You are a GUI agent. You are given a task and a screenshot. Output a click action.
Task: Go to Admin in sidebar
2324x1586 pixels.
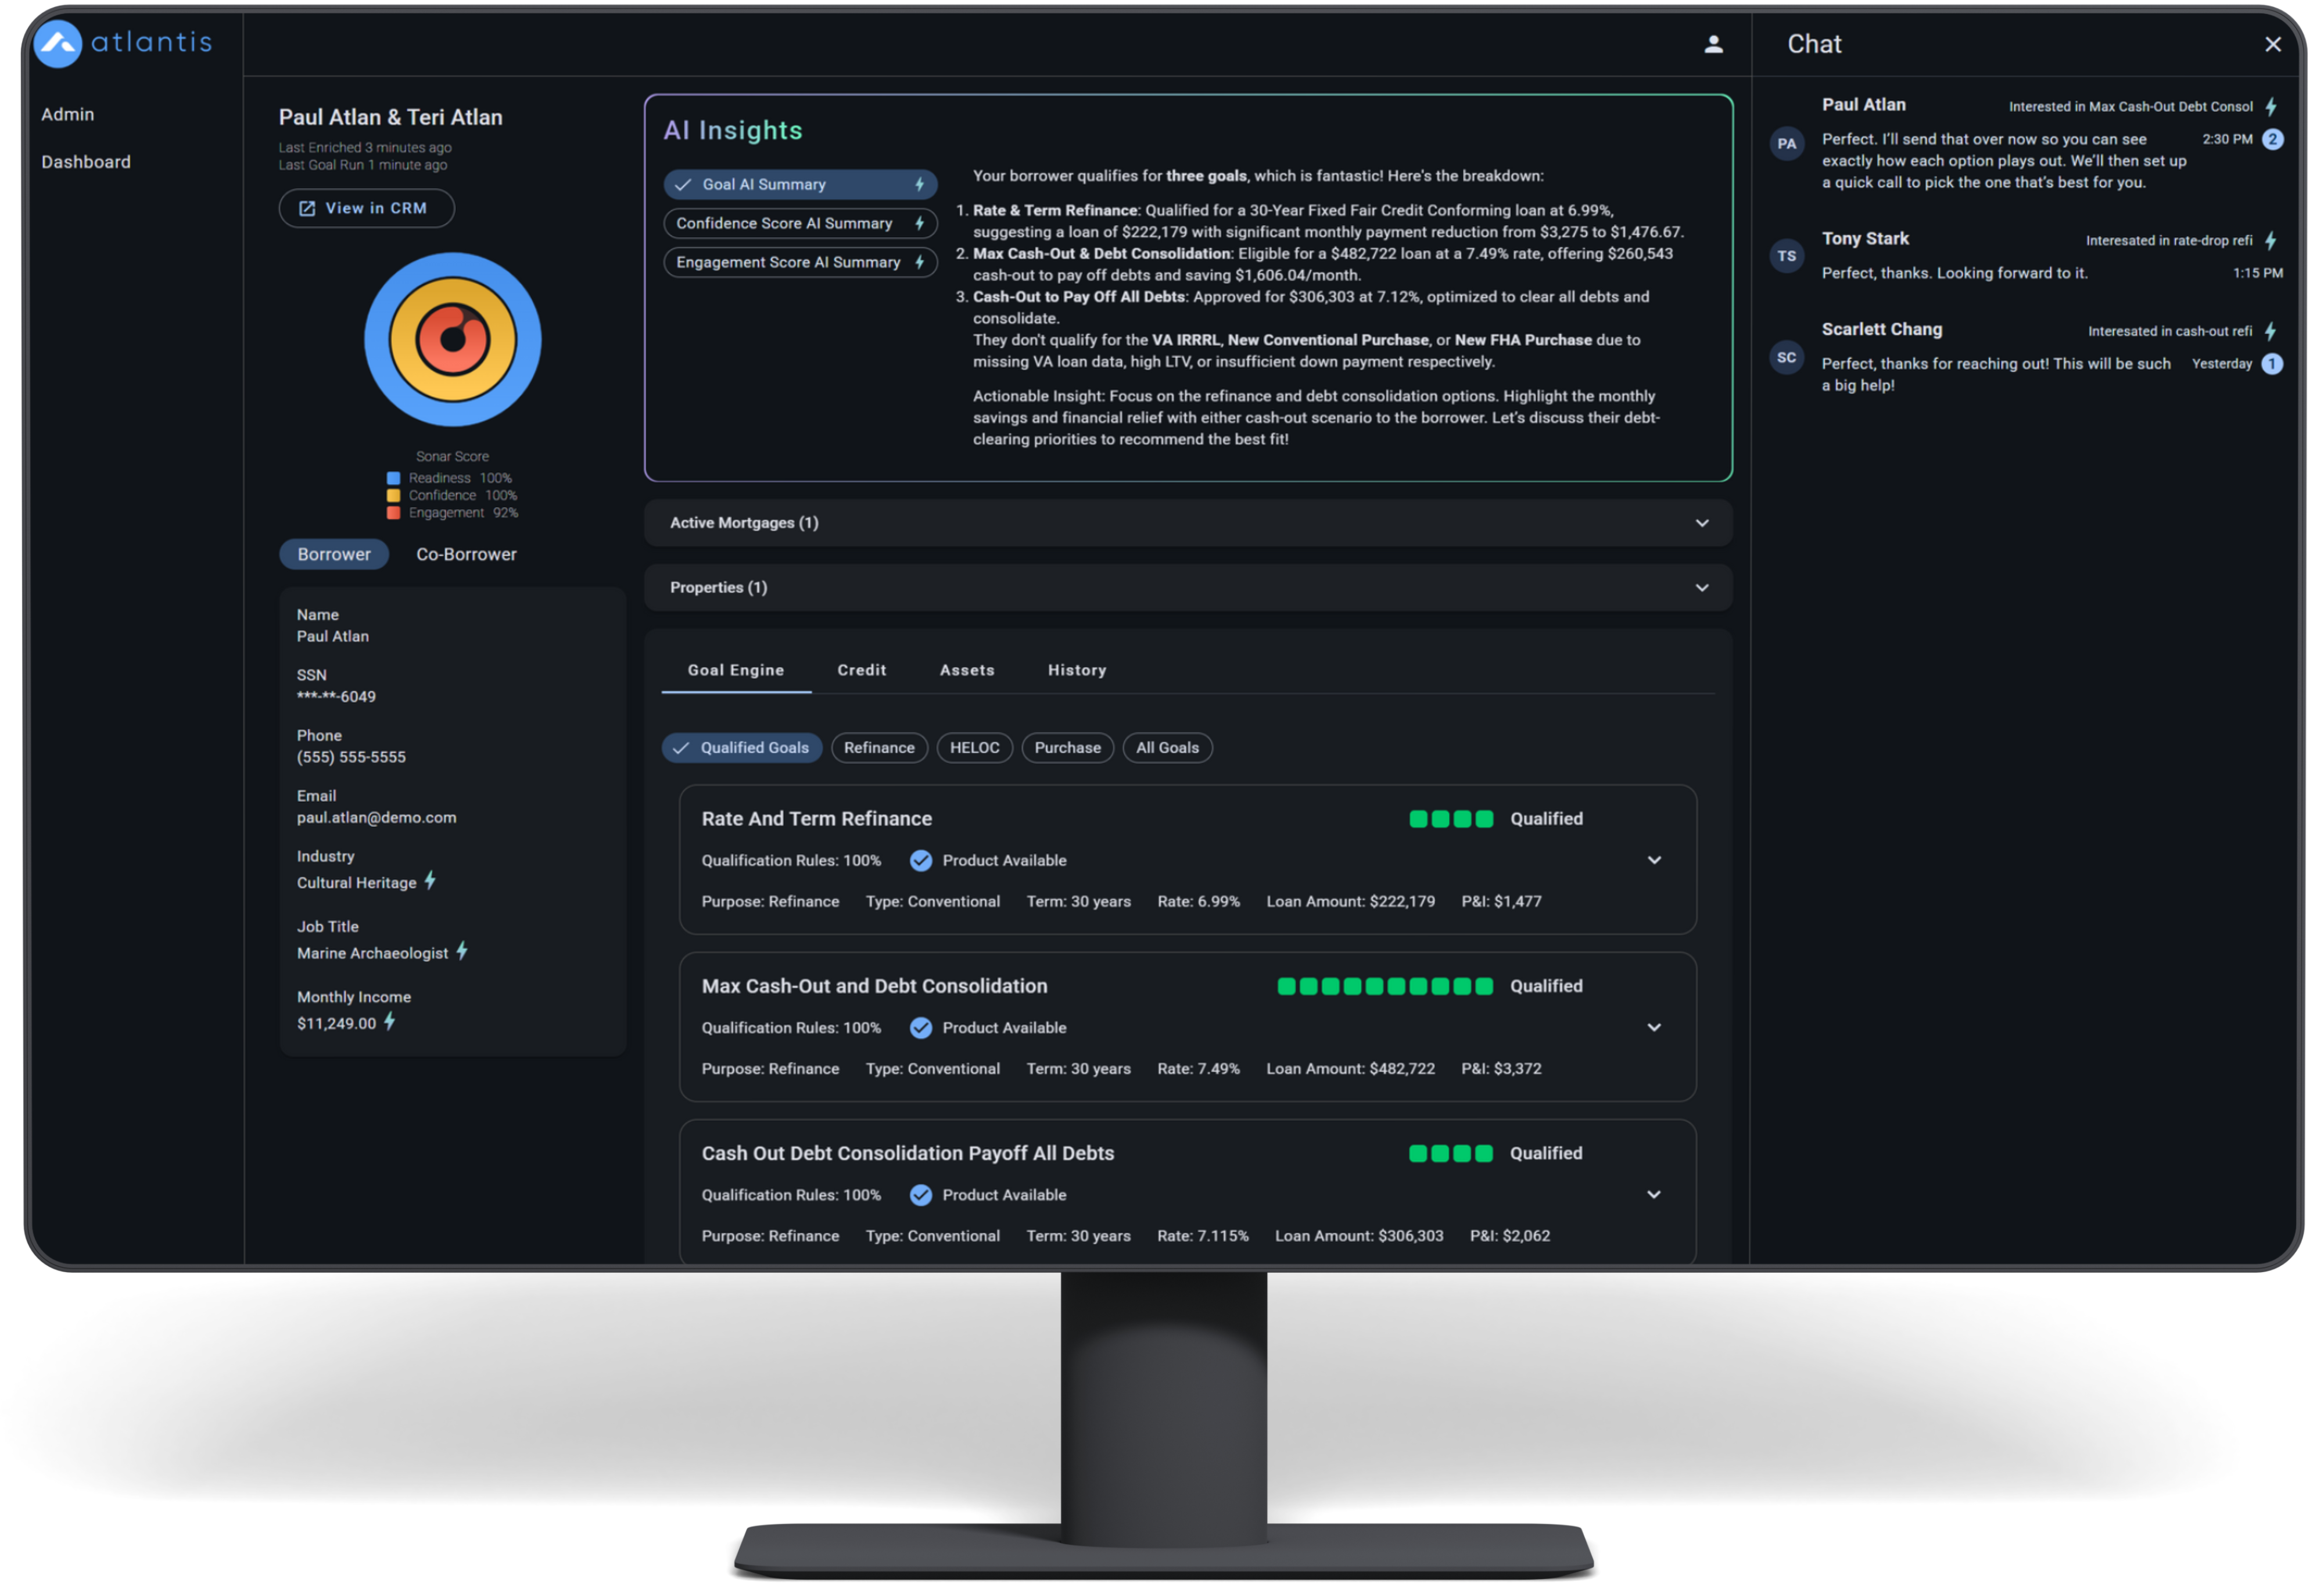tap(68, 115)
